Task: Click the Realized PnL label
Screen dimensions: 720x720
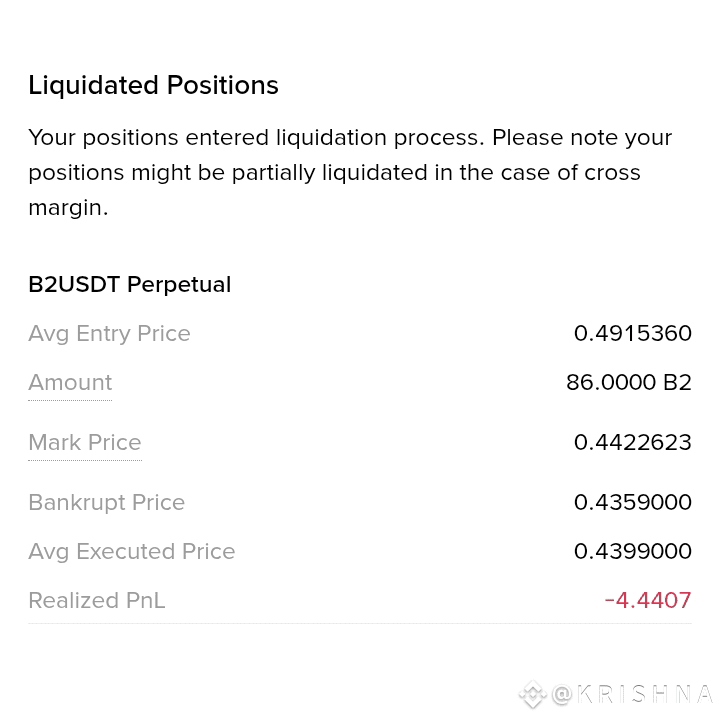Action: [97, 601]
